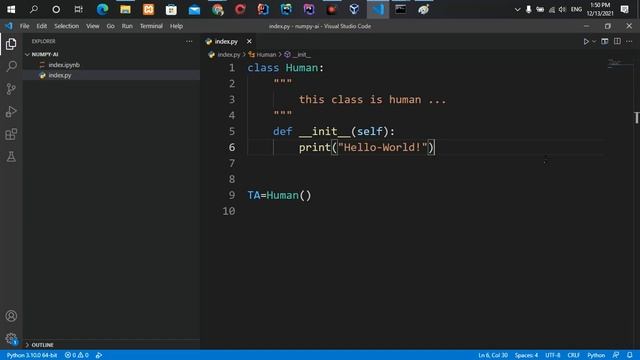The image size is (640, 360).
Task: Open Windows Action Center notifications
Action: [624, 9]
